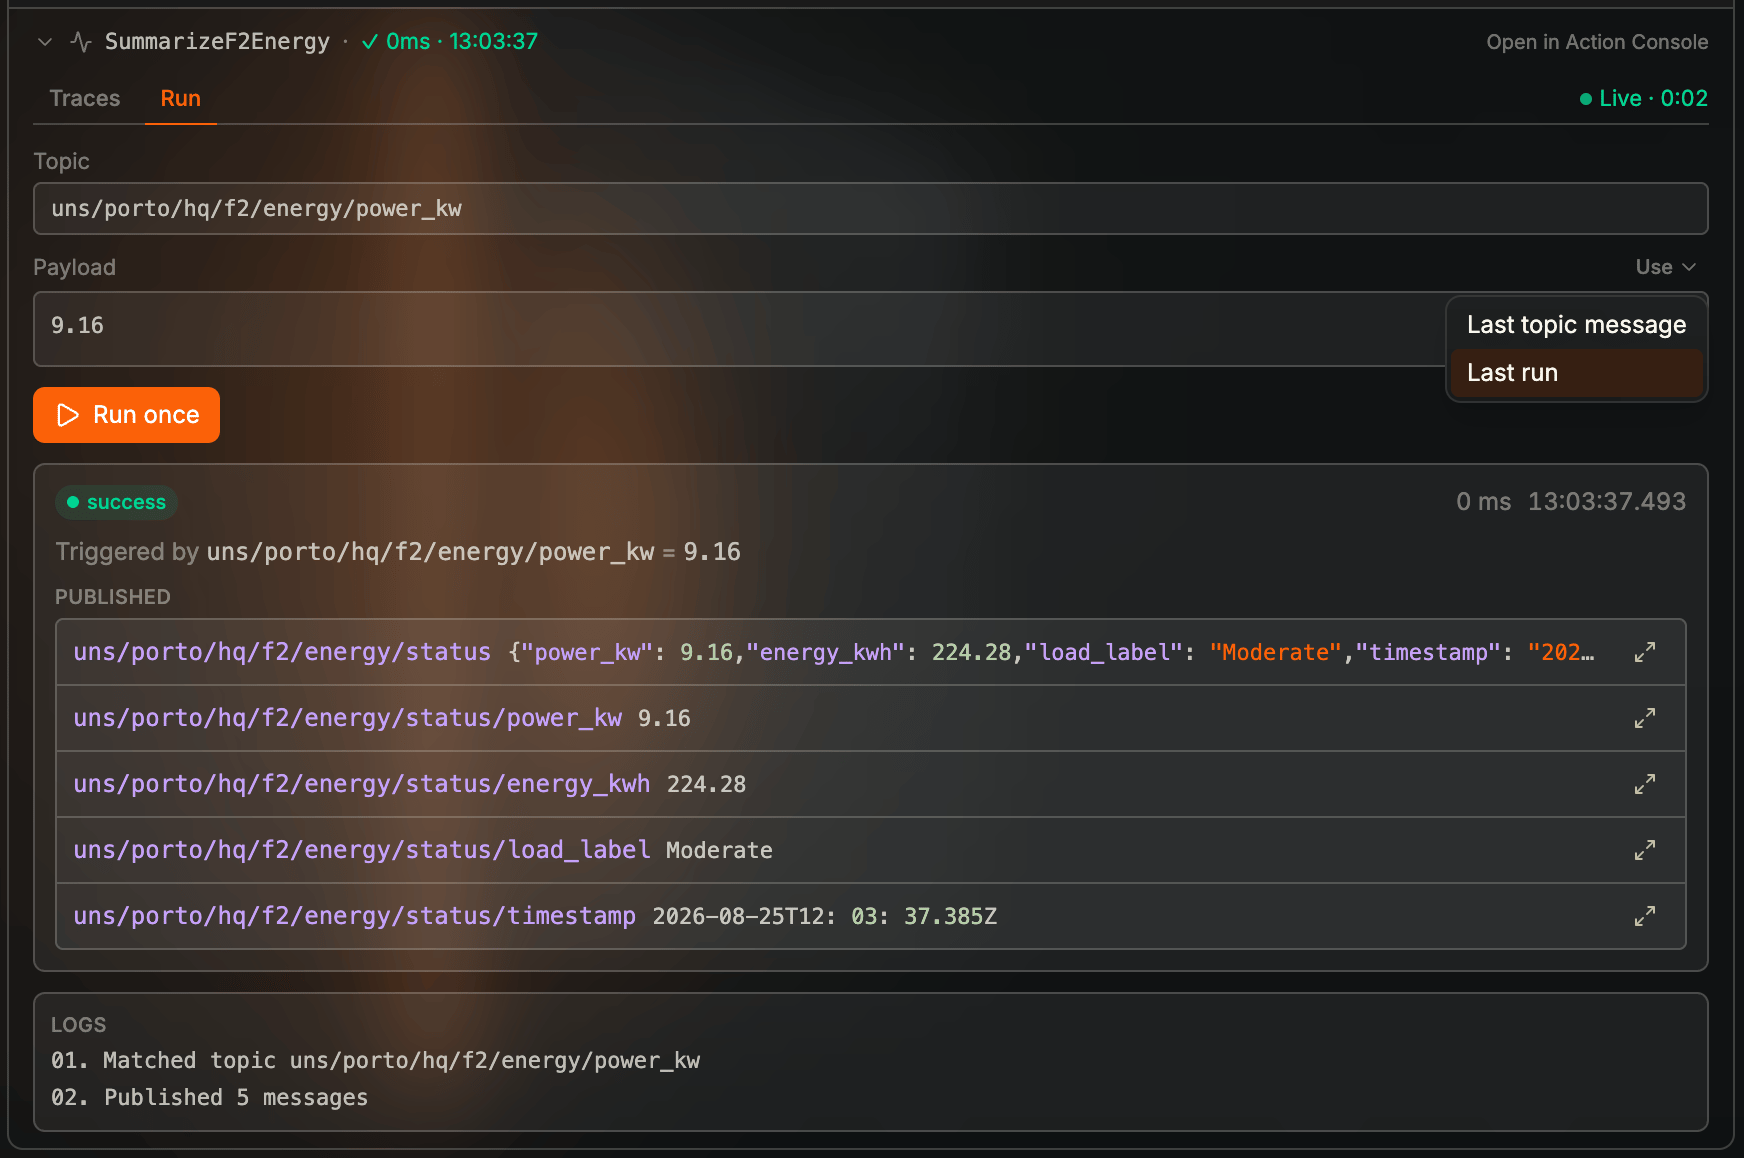Open the Use dropdown

click(x=1666, y=267)
